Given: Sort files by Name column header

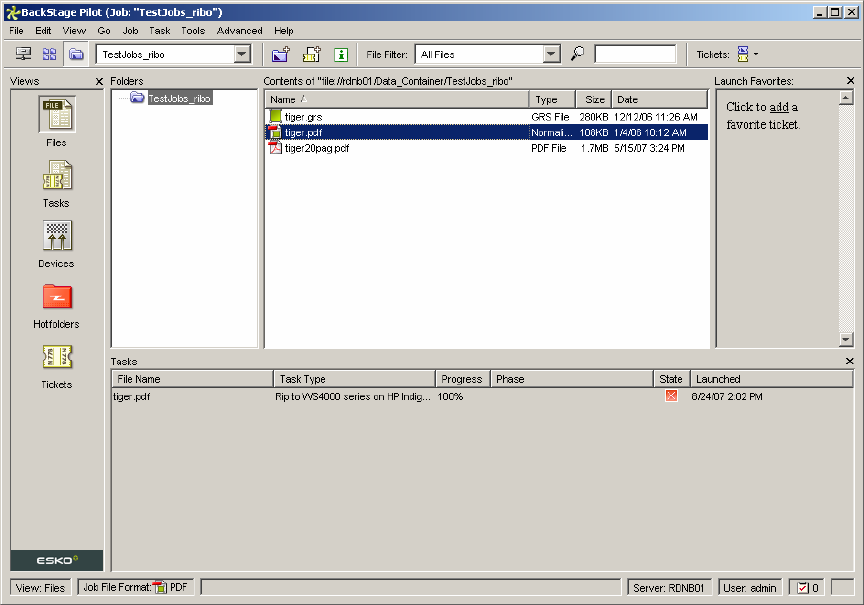Looking at the screenshot, I should pos(397,100).
